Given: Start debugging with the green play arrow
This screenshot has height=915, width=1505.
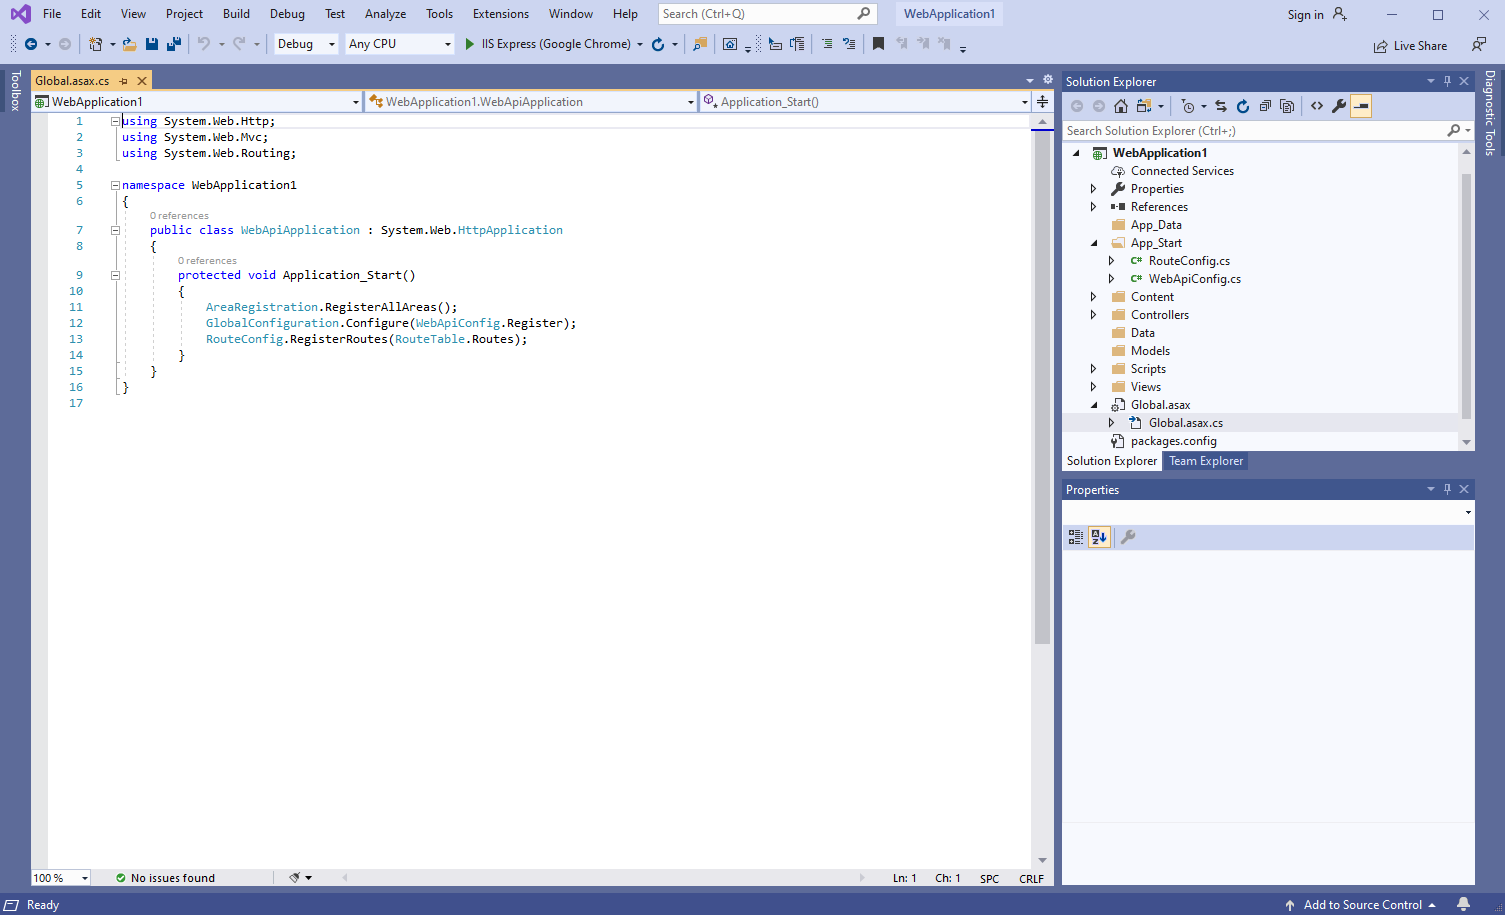Looking at the screenshot, I should (x=469, y=44).
